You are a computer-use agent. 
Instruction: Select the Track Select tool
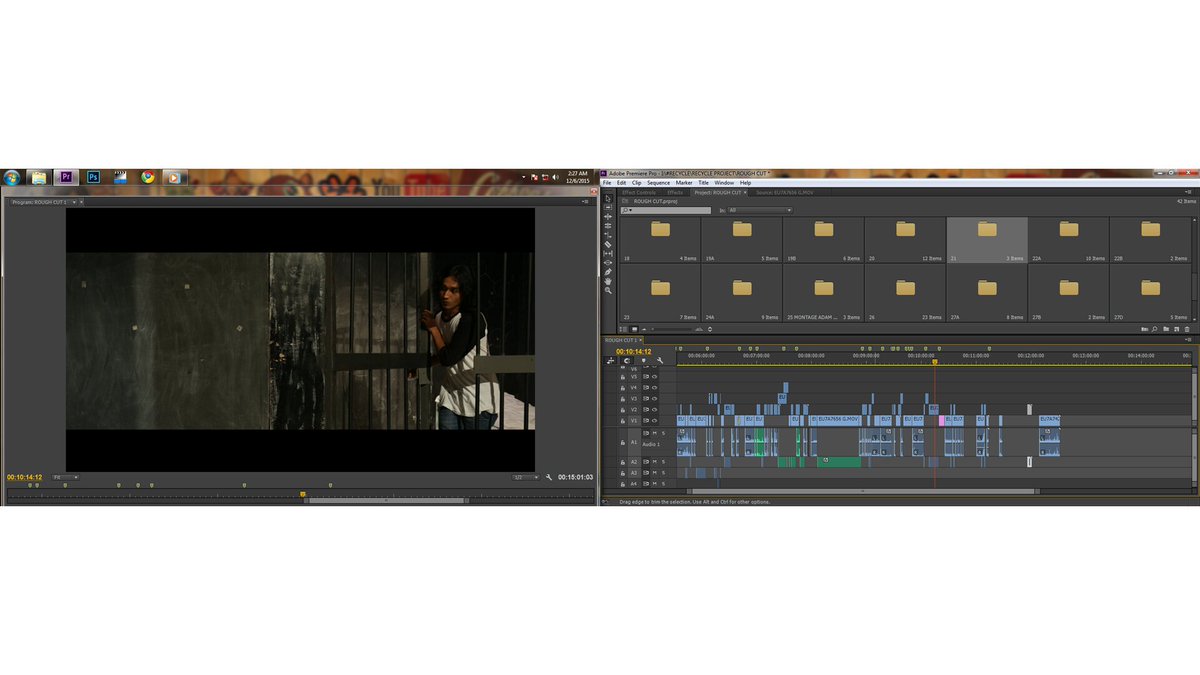point(608,207)
